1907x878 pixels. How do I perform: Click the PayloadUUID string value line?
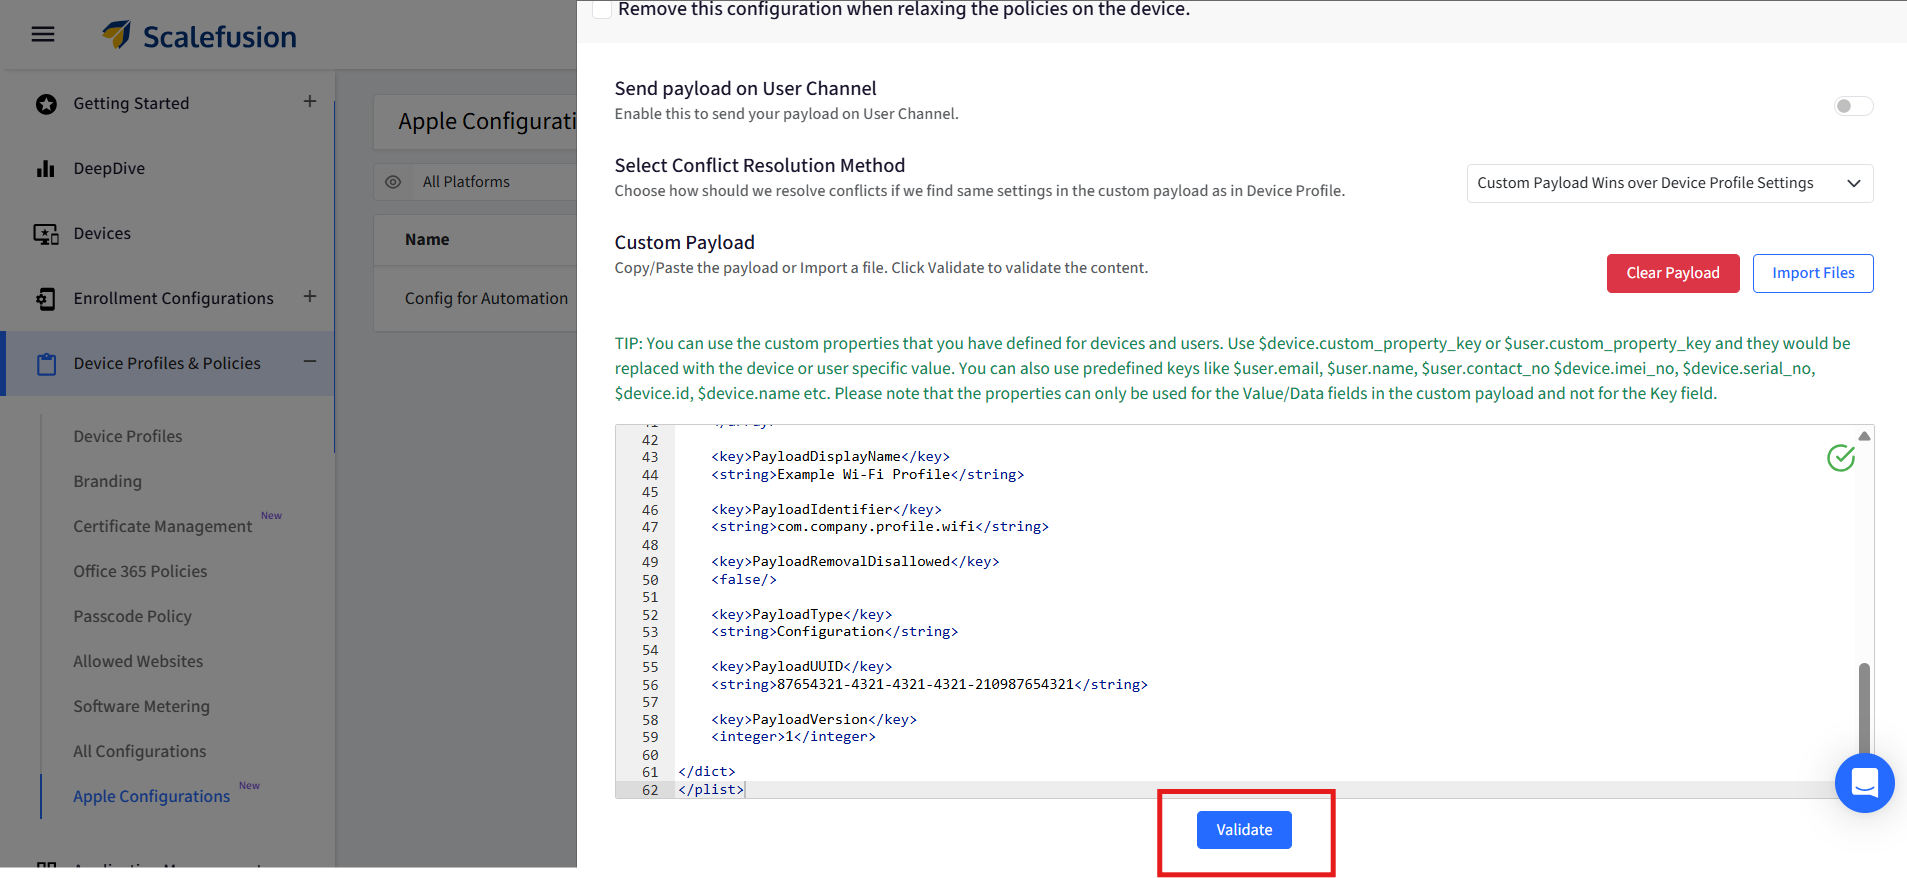929,685
